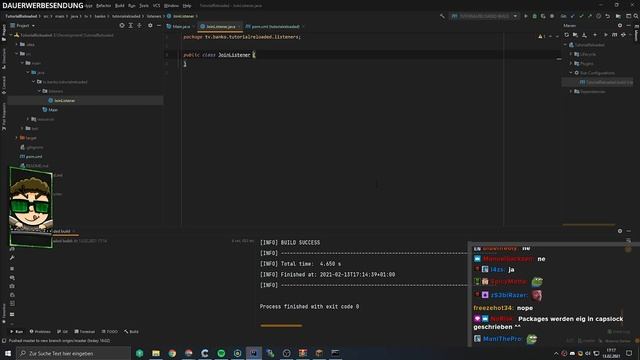Collapse Run Configurations node in Maven panel
The height and width of the screenshot is (360, 640).
pyautogui.click(x=571, y=73)
